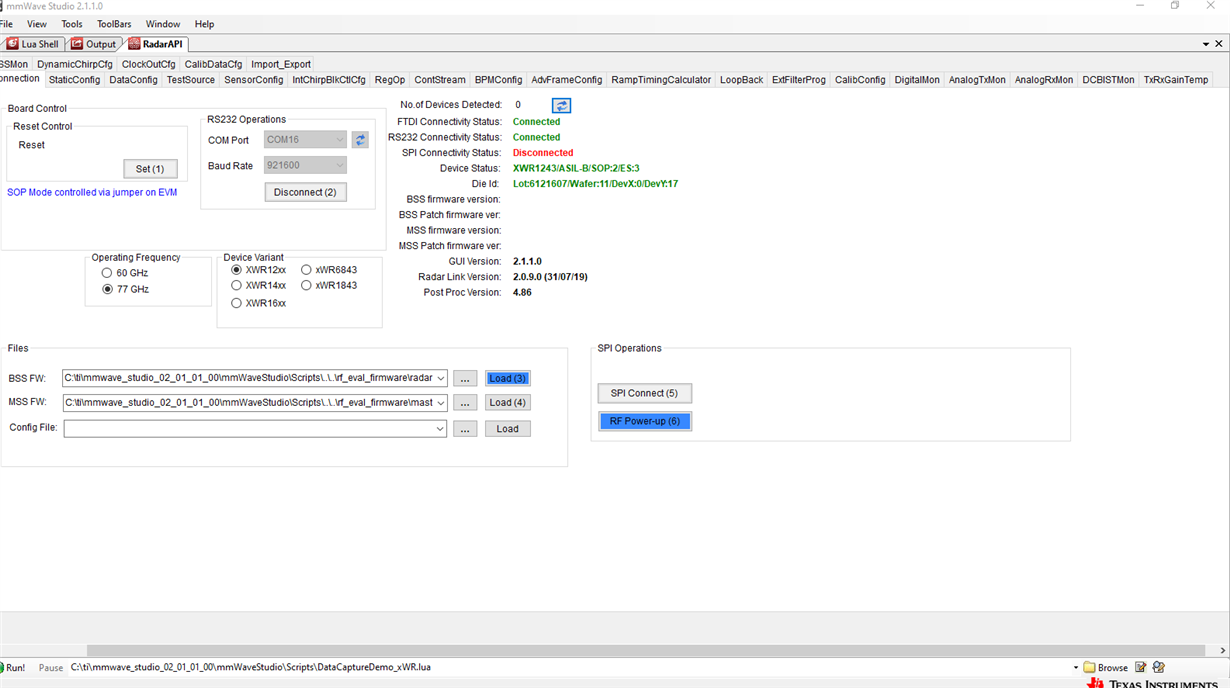1230x688 pixels.
Task: Open the File menu
Action: (6, 24)
